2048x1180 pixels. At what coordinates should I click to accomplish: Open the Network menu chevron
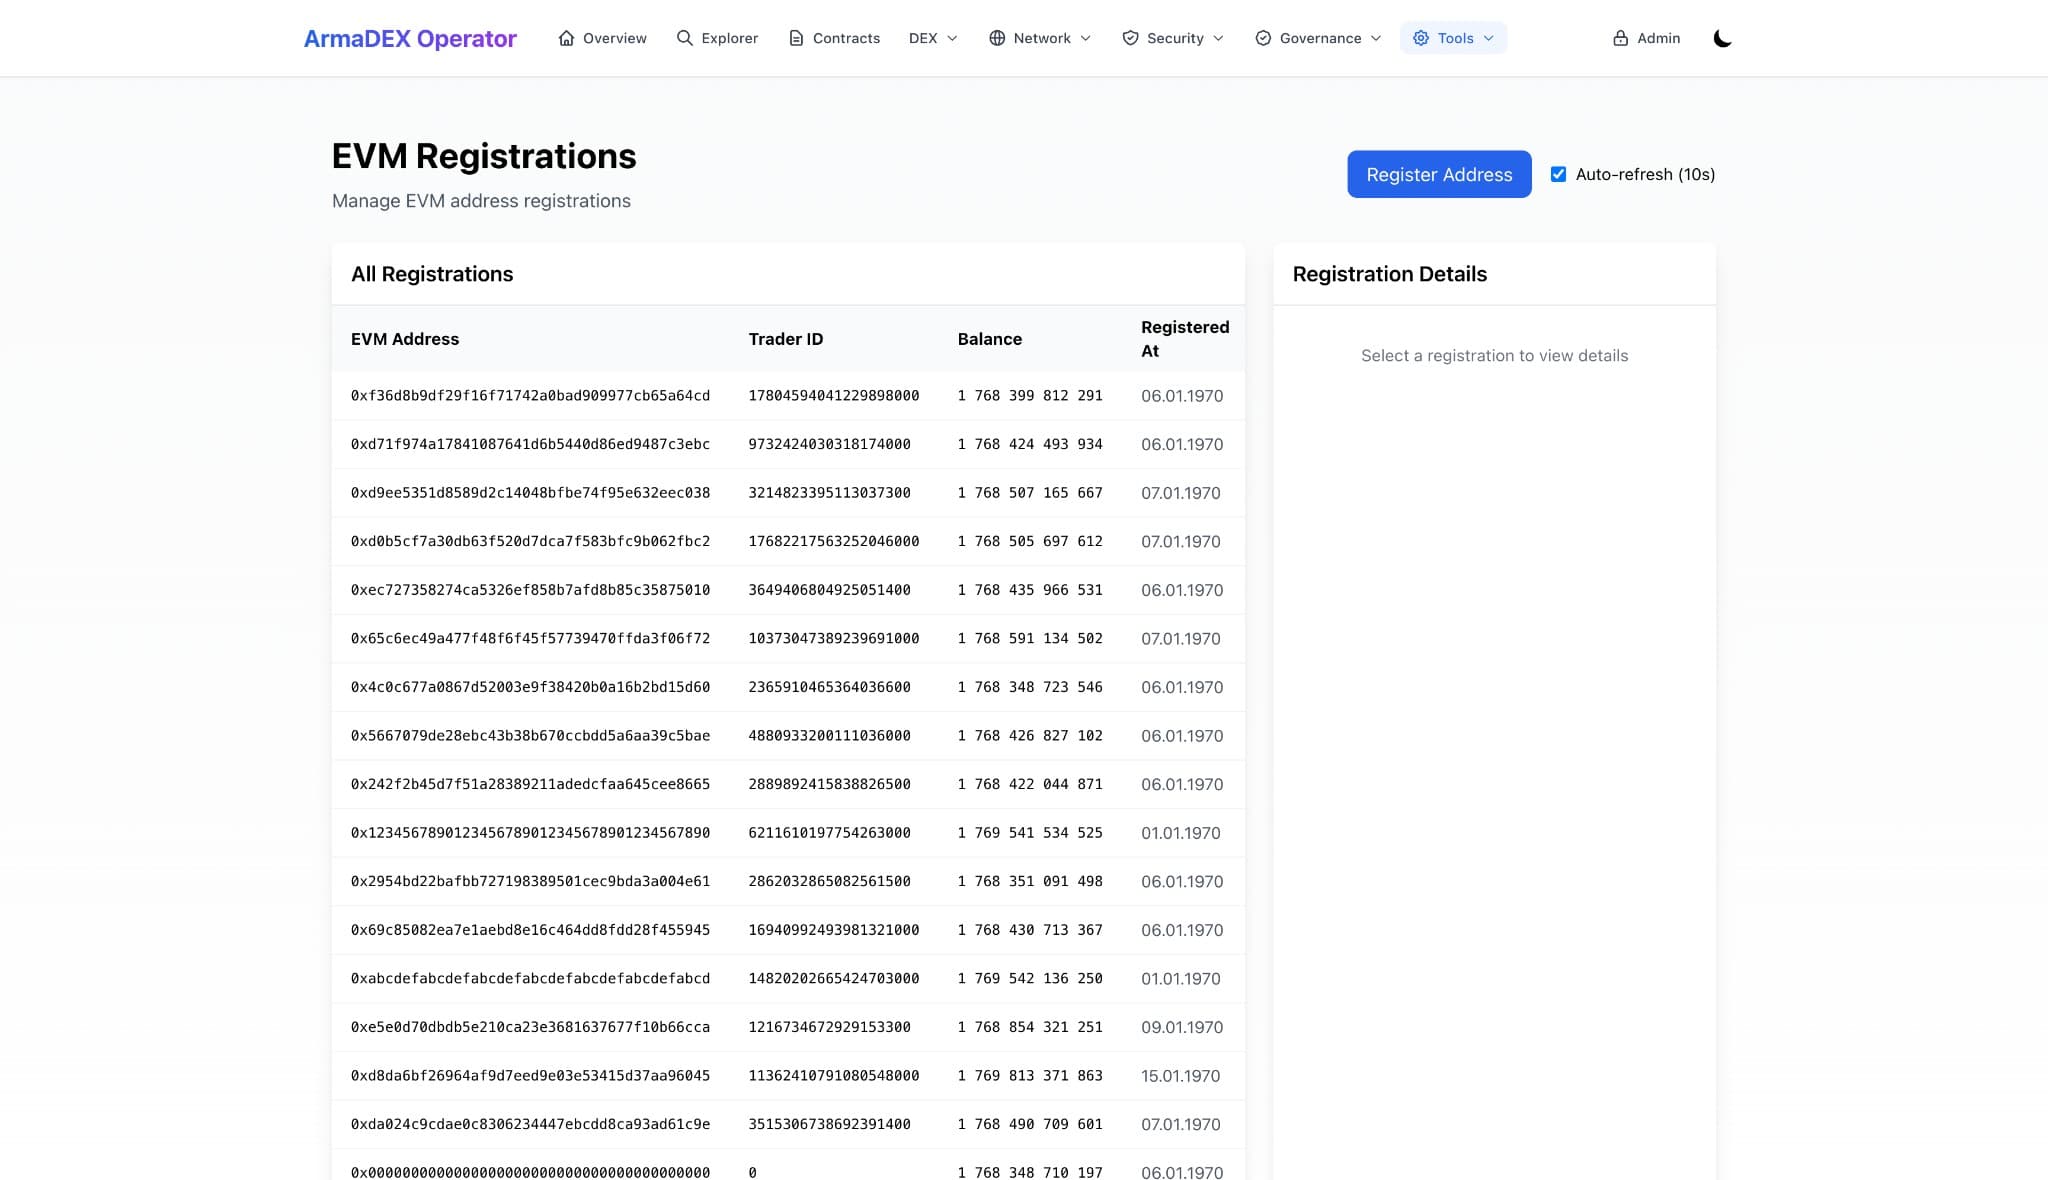click(x=1086, y=38)
